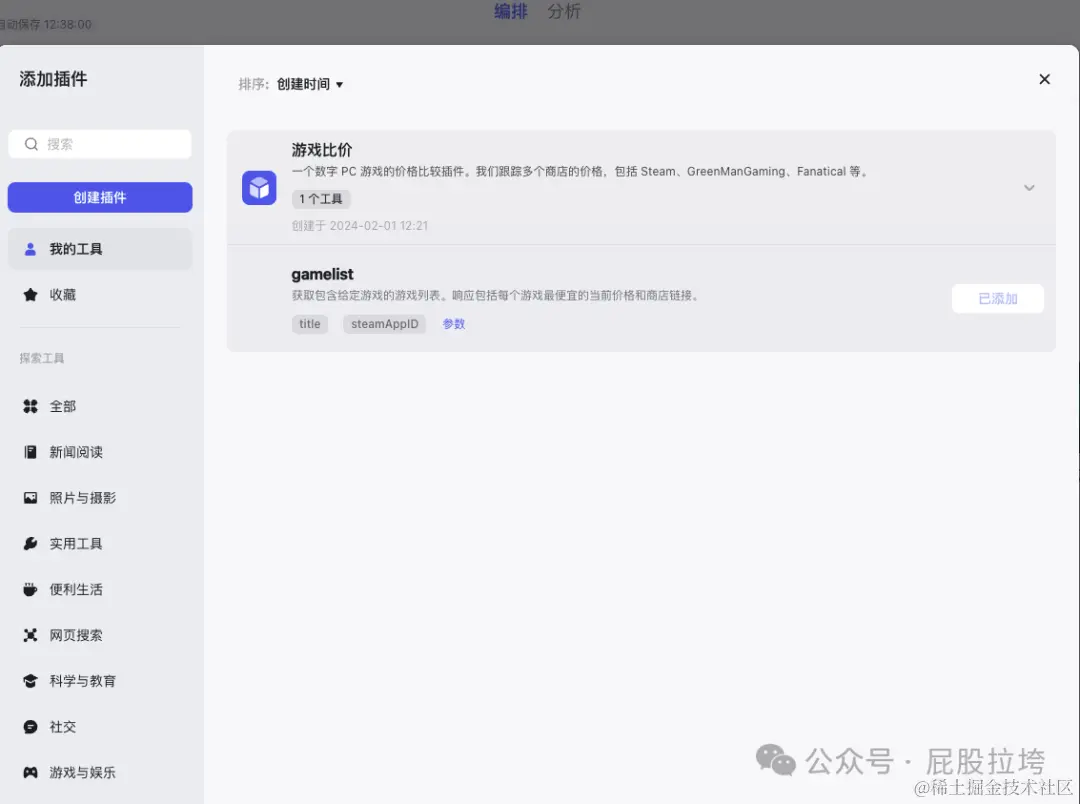
Task: Expand the gamelist 参数 parameters
Action: [x=453, y=323]
